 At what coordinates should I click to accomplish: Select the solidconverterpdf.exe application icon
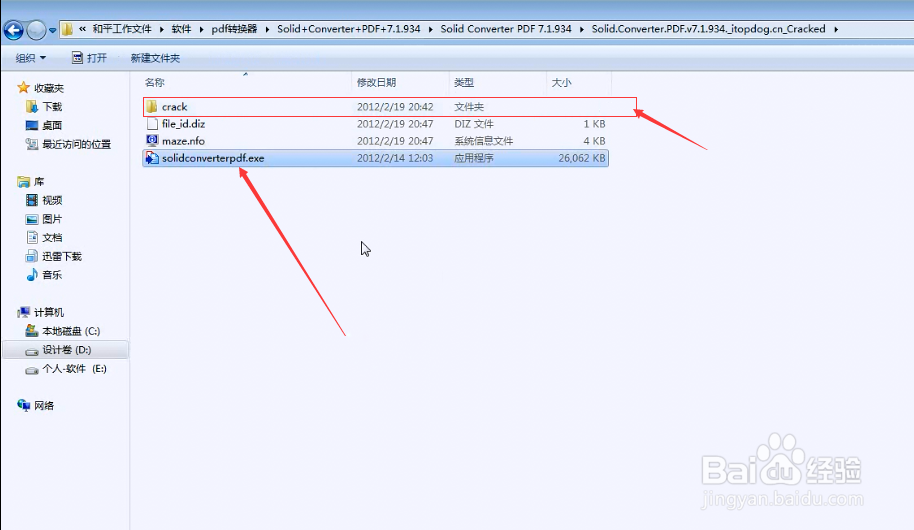click(x=152, y=158)
